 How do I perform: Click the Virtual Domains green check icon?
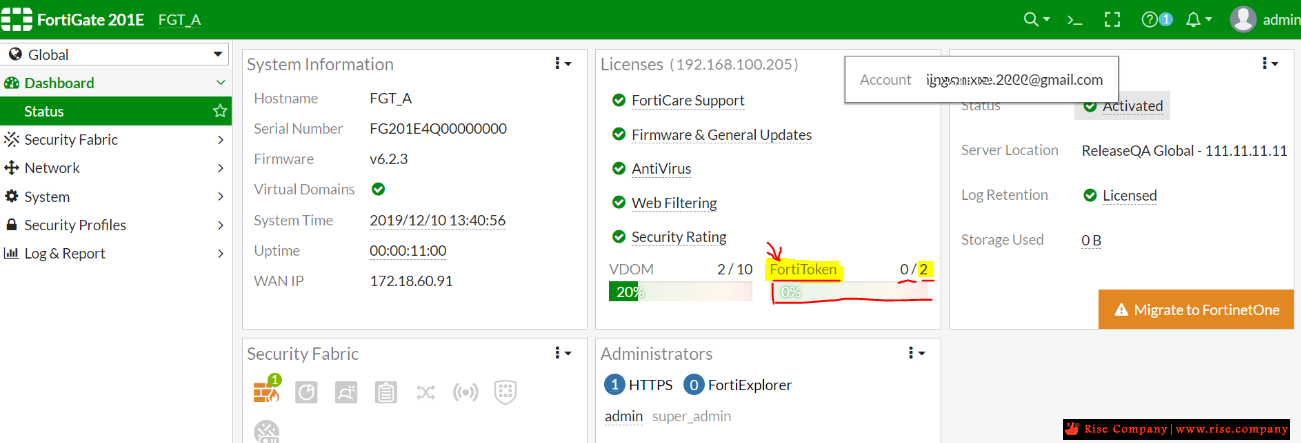378,189
